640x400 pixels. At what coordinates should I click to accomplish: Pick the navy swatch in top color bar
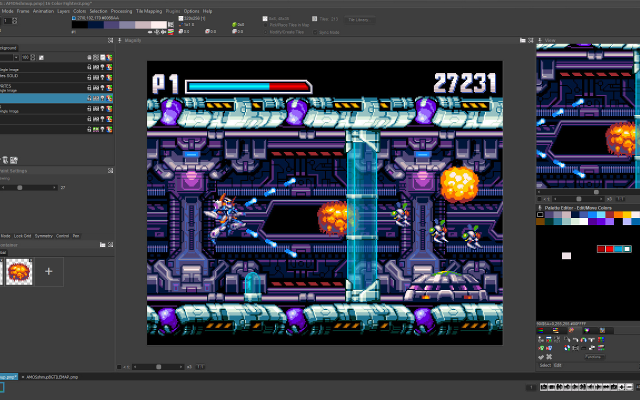pyautogui.click(x=95, y=25)
